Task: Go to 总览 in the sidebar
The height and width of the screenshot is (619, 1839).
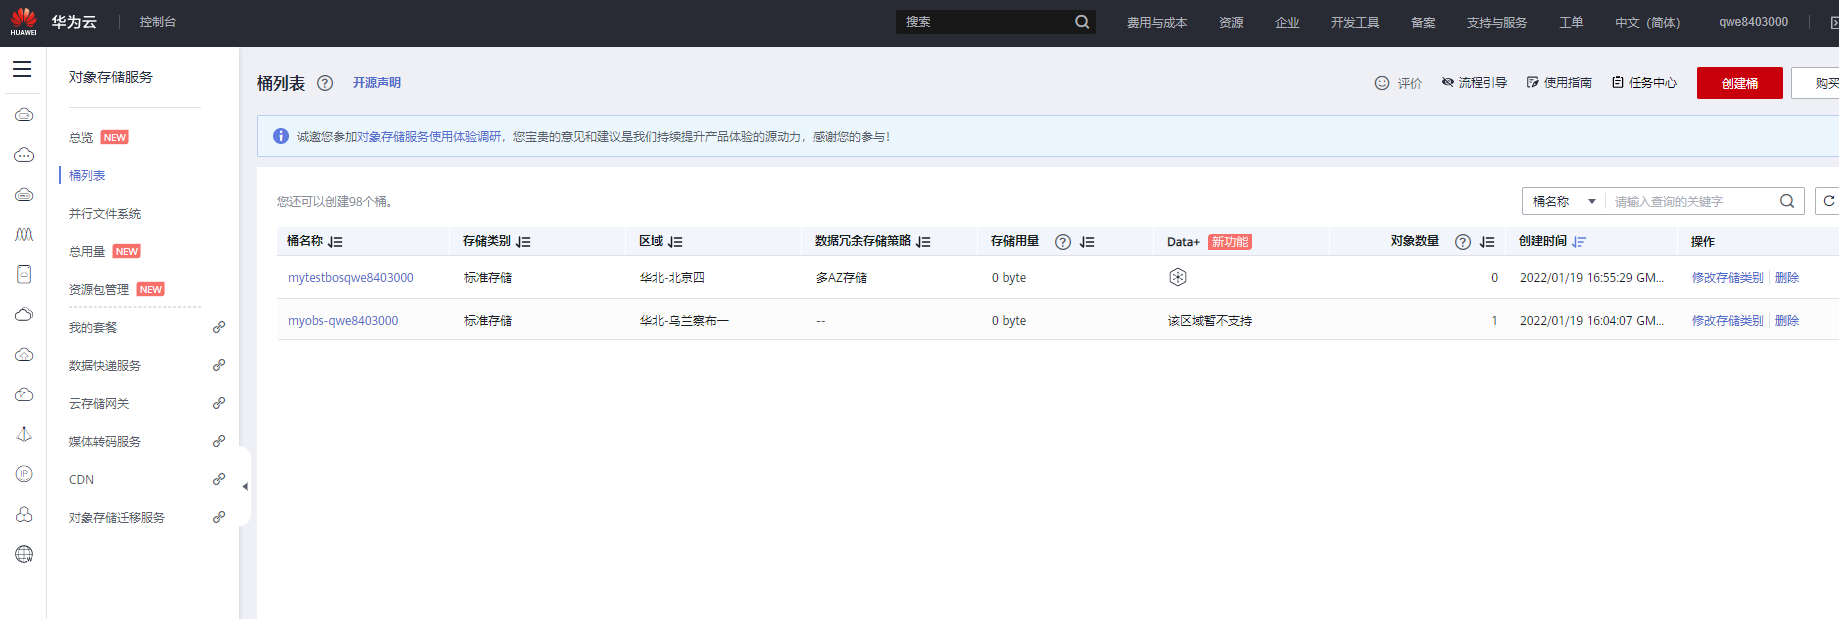Action: coord(81,137)
